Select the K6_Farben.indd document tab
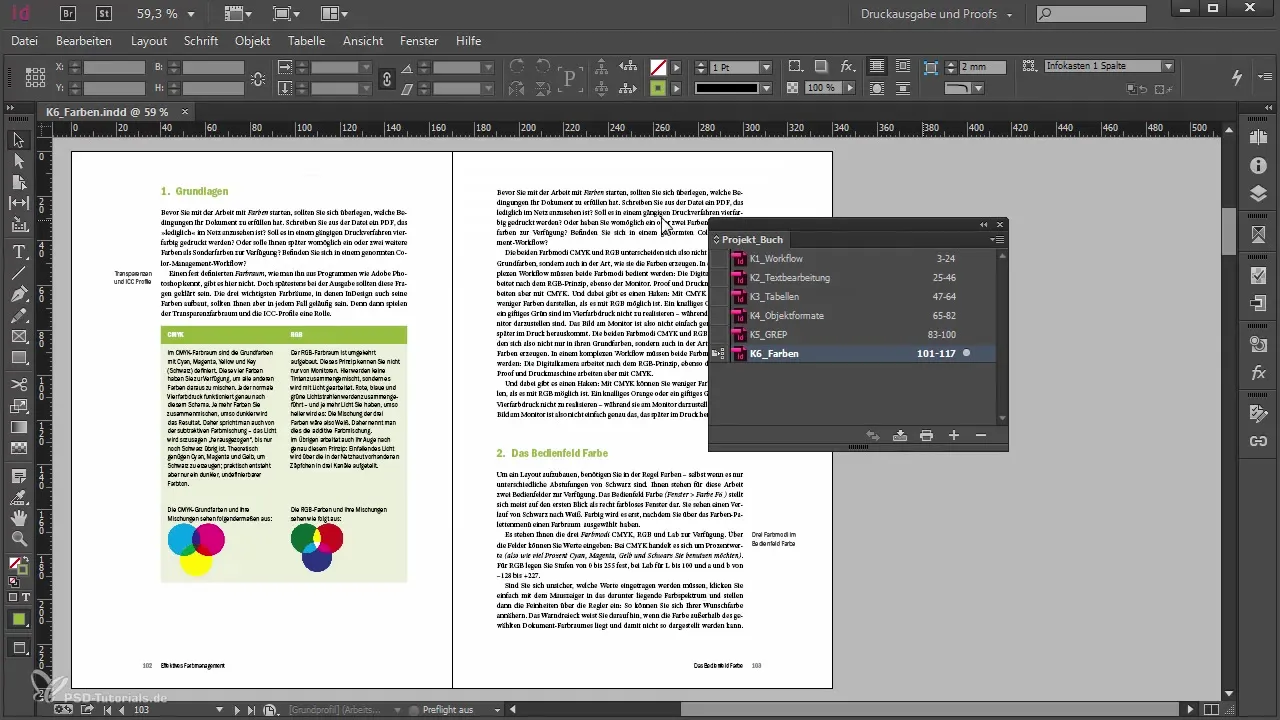The image size is (1280, 720). tap(107, 112)
